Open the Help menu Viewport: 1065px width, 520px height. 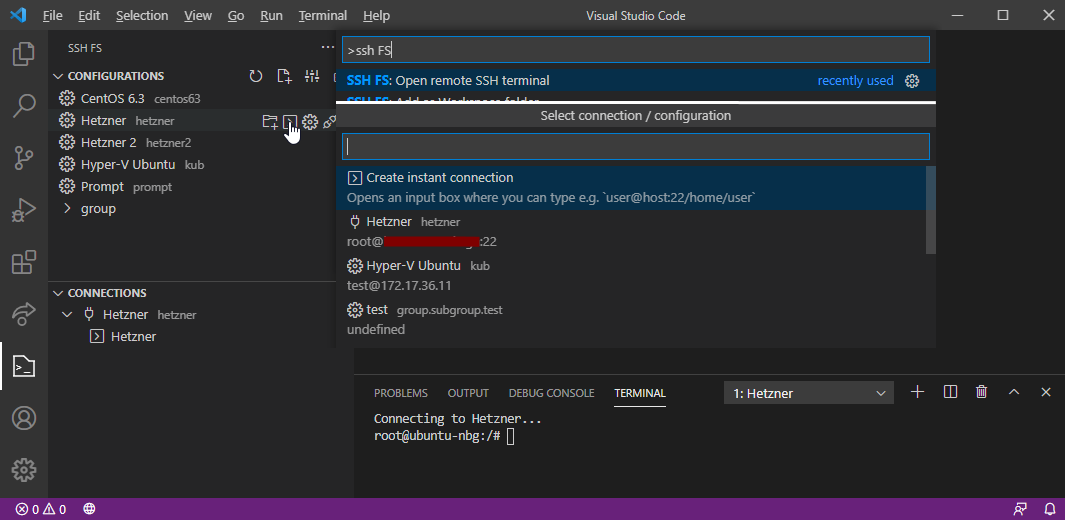pos(376,16)
